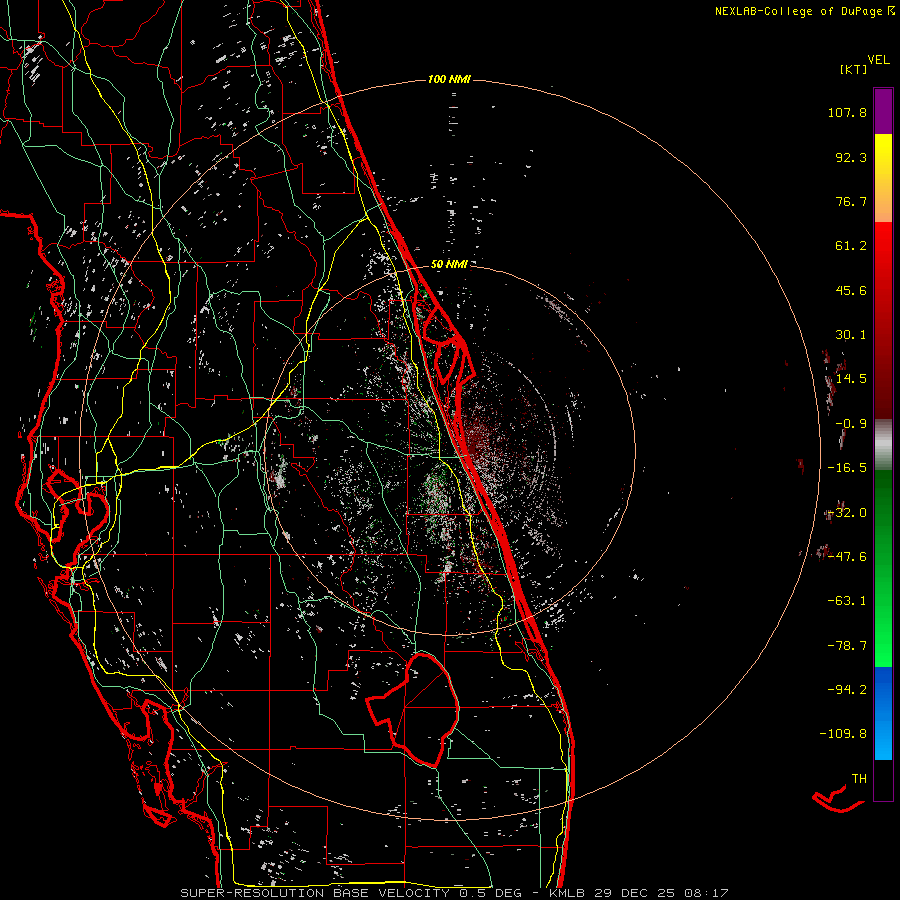Viewport: 900px width, 900px height.
Task: Click the KMLB radar site identifier
Action: point(568,893)
